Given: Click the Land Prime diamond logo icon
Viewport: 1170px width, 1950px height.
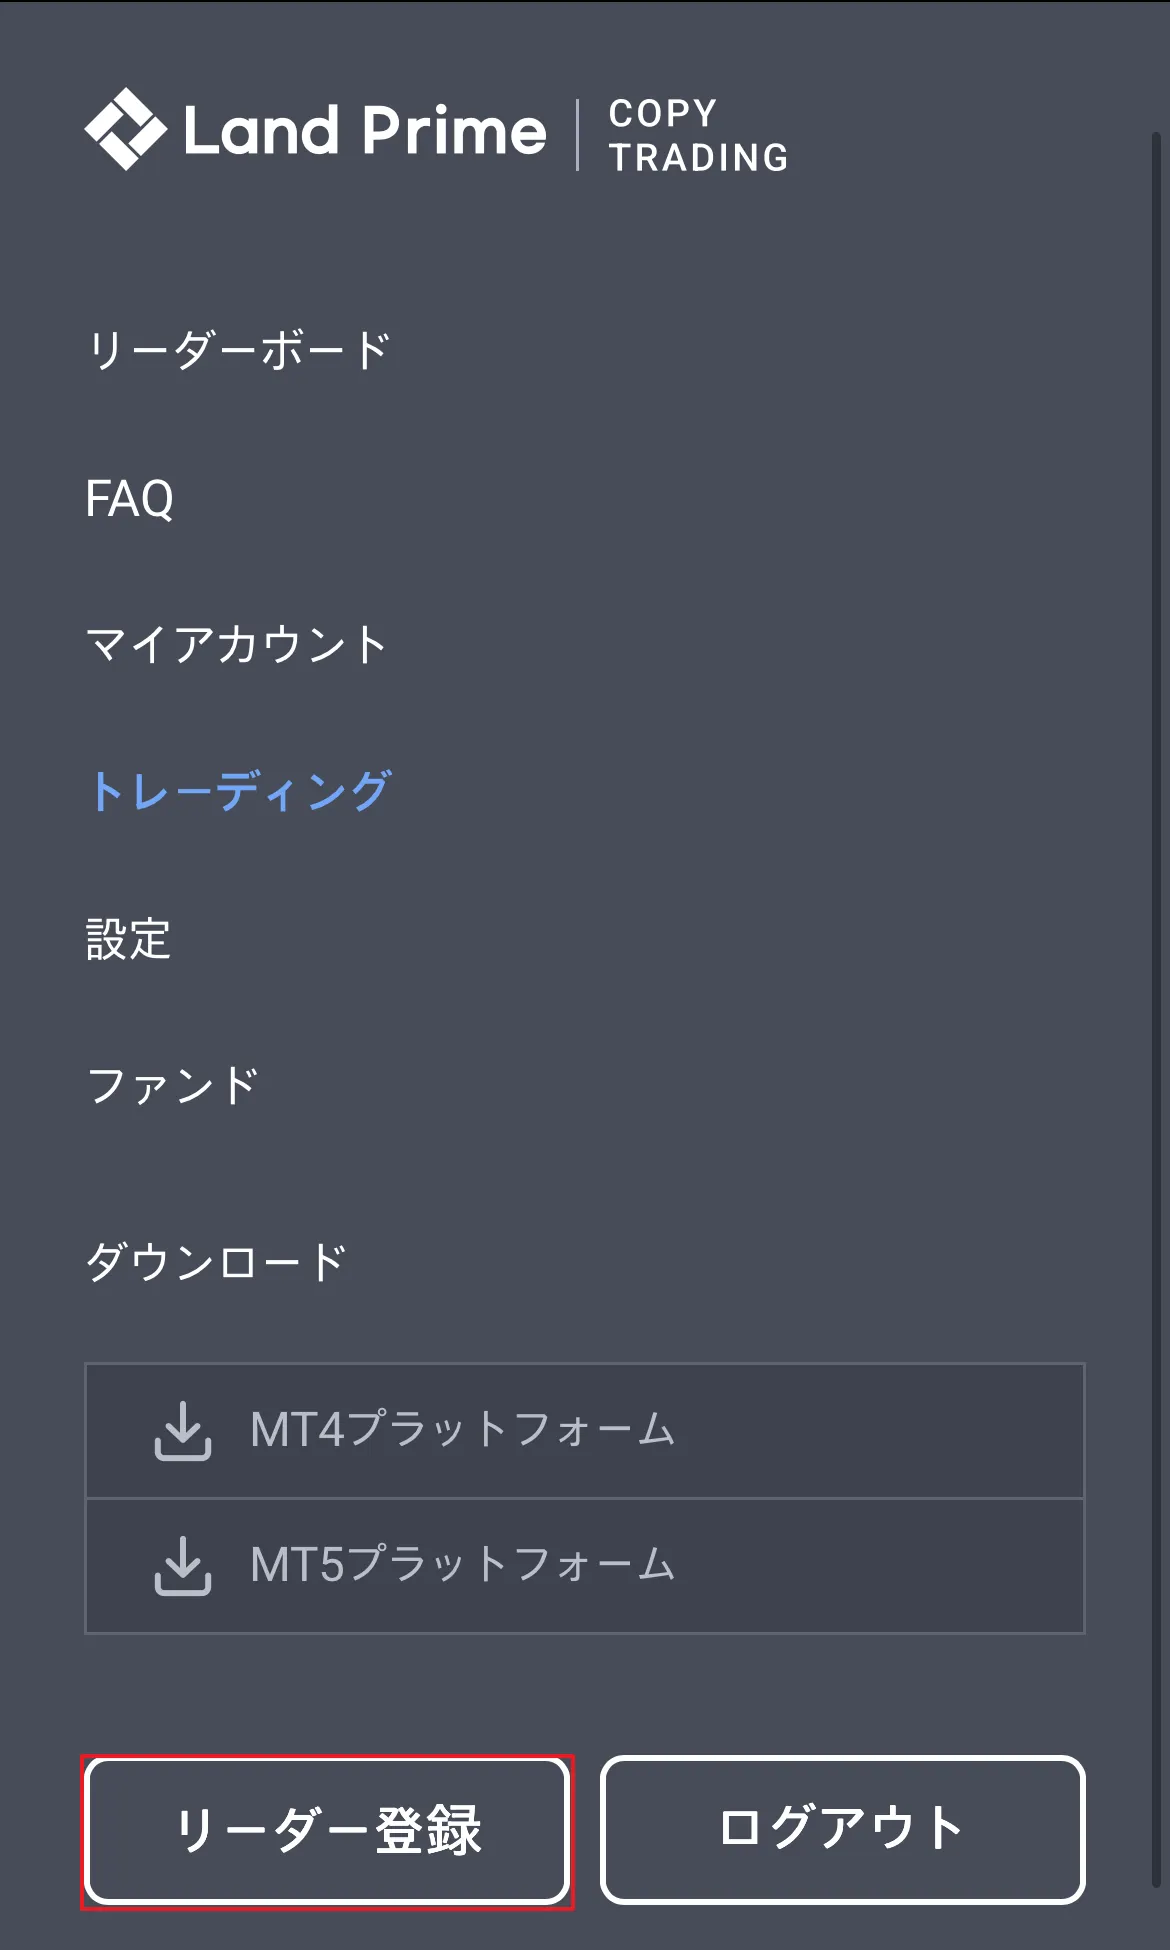Looking at the screenshot, I should [125, 129].
